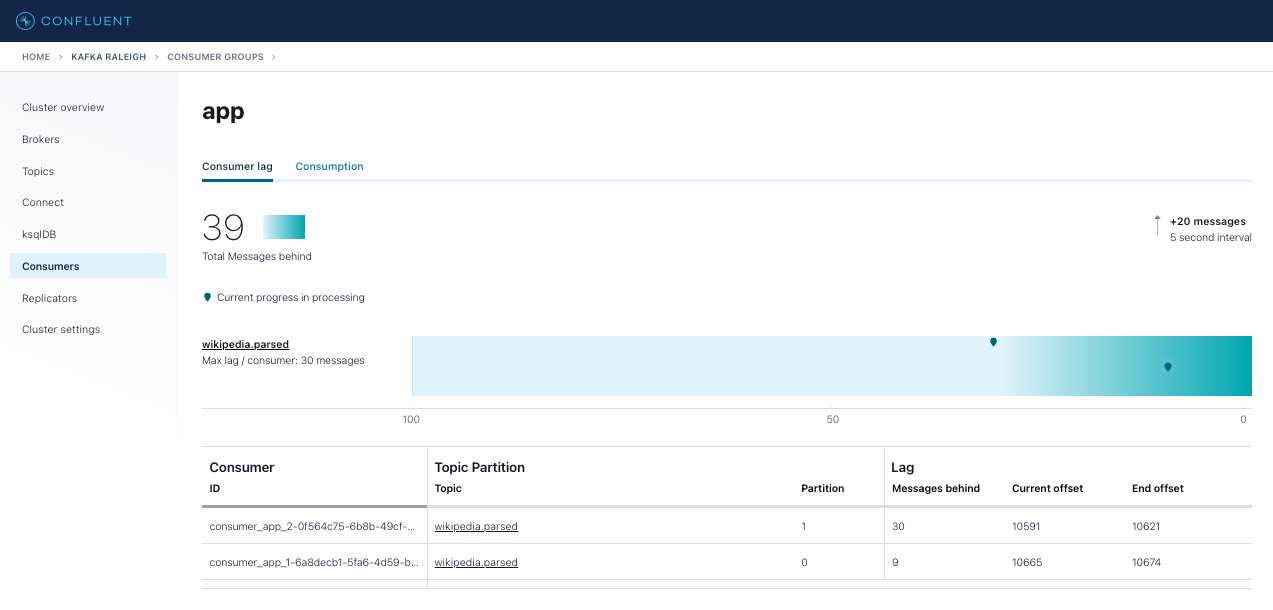The height and width of the screenshot is (610, 1273).
Task: Open wikipedia.parsed link in partition 1 row
Action: coord(476,526)
